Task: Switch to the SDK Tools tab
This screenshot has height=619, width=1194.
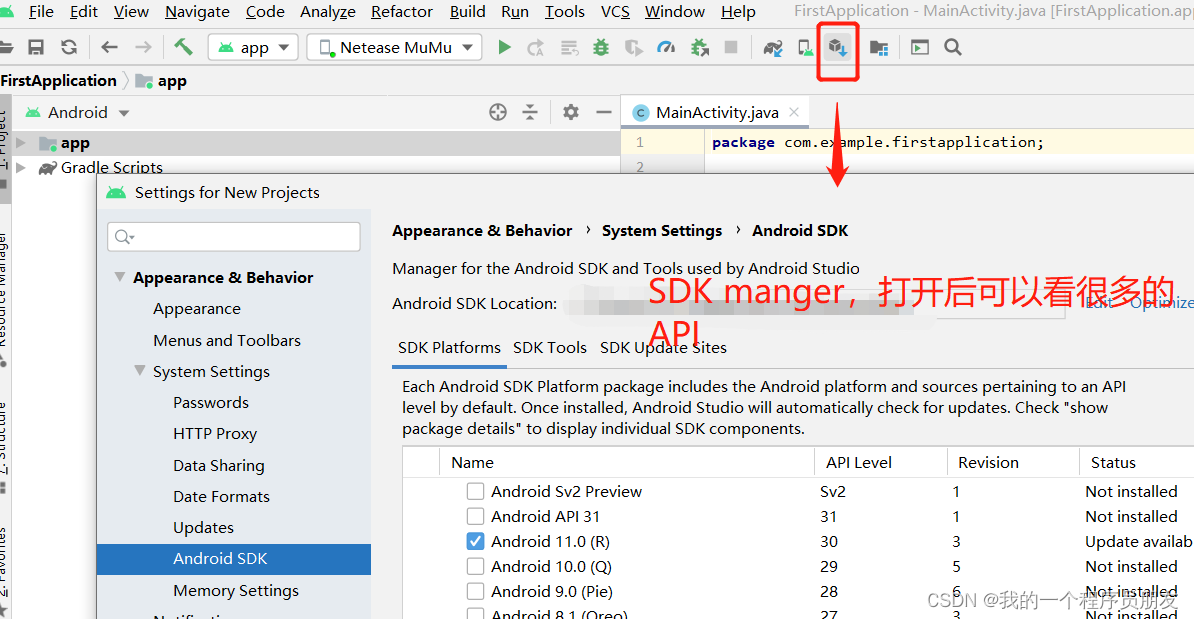Action: pyautogui.click(x=550, y=348)
